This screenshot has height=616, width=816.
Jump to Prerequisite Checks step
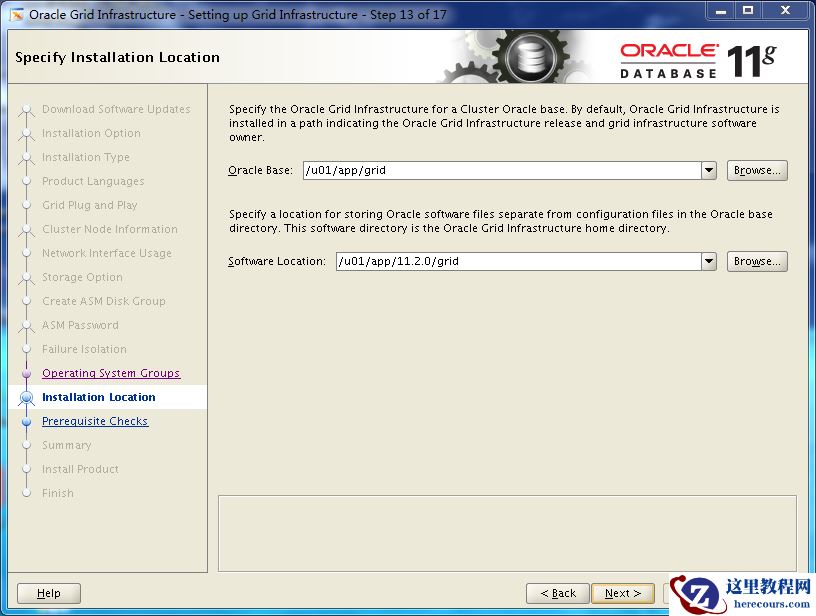(95, 421)
